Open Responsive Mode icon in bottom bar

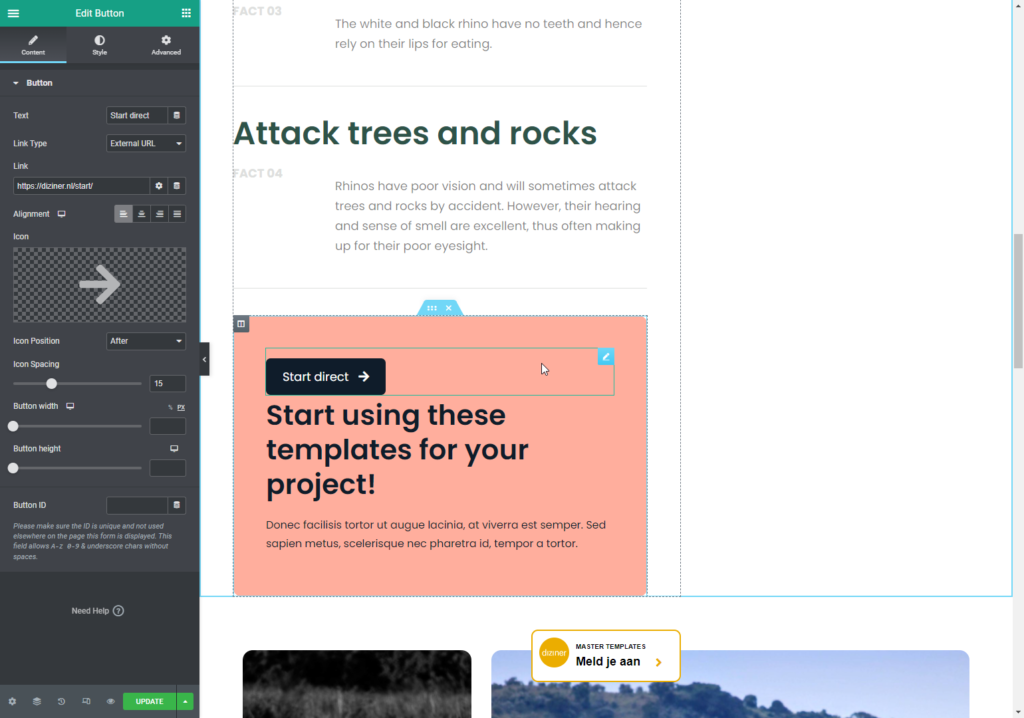(86, 701)
